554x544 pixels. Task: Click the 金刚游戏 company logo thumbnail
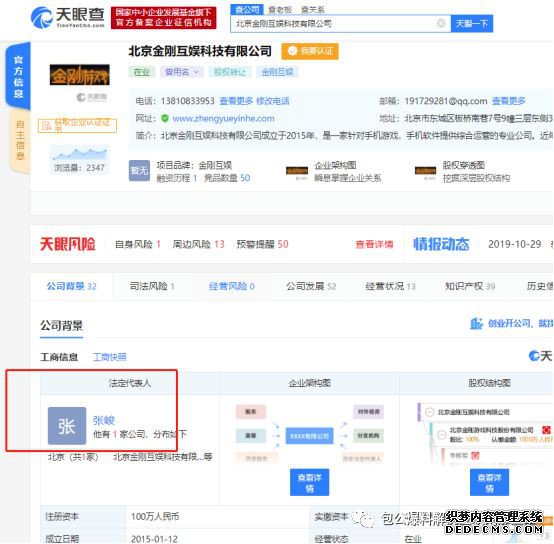click(x=79, y=75)
